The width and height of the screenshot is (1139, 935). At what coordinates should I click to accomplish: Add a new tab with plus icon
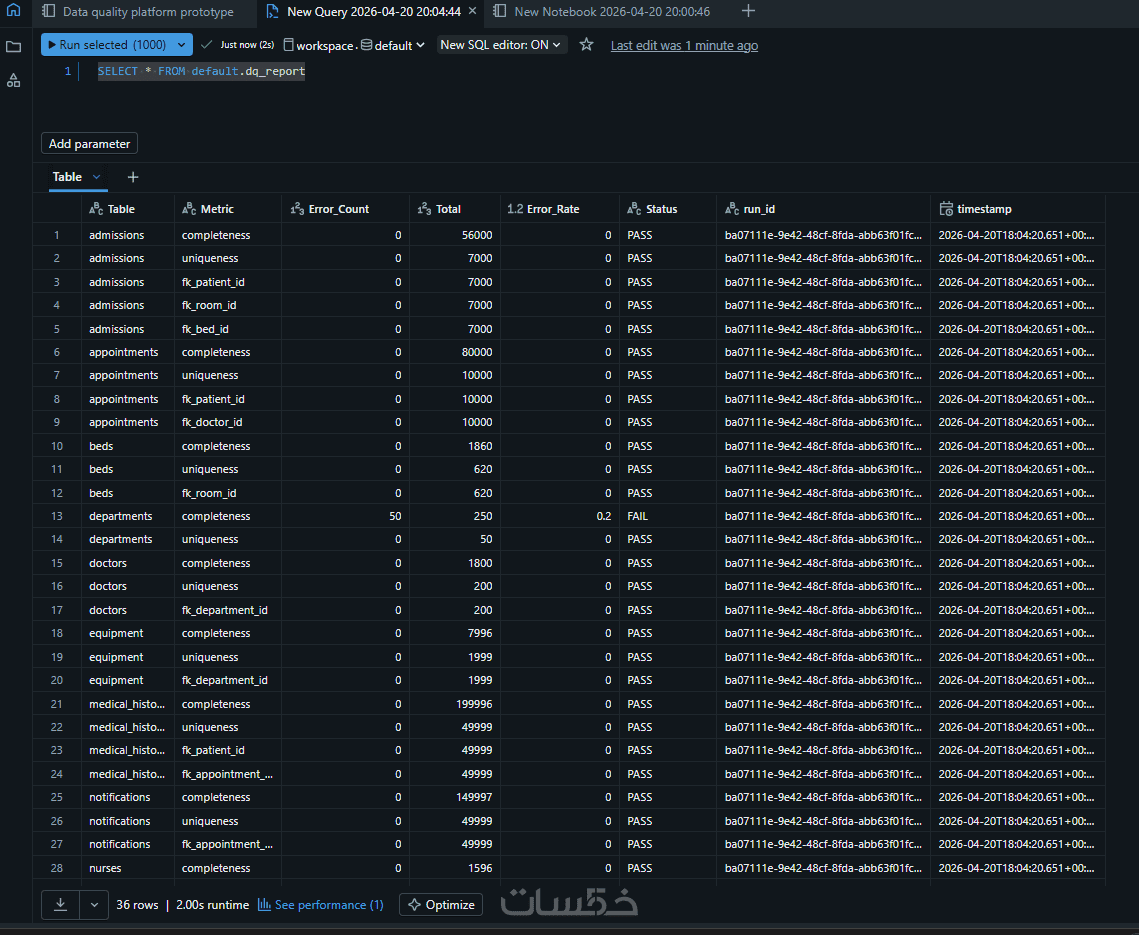(748, 11)
